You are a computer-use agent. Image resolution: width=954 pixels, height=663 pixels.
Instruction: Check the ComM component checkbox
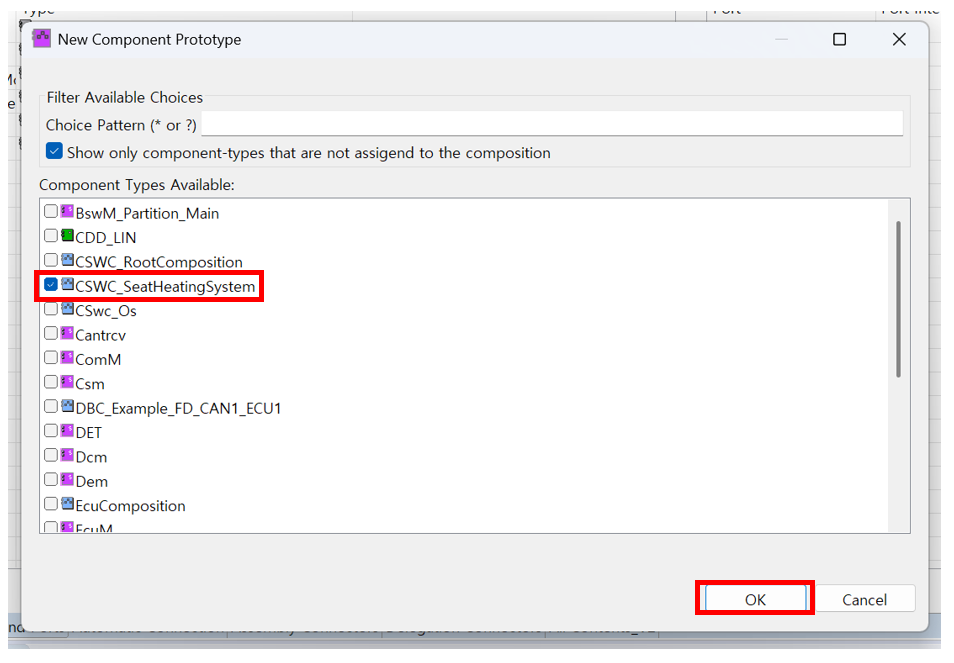tap(51, 358)
